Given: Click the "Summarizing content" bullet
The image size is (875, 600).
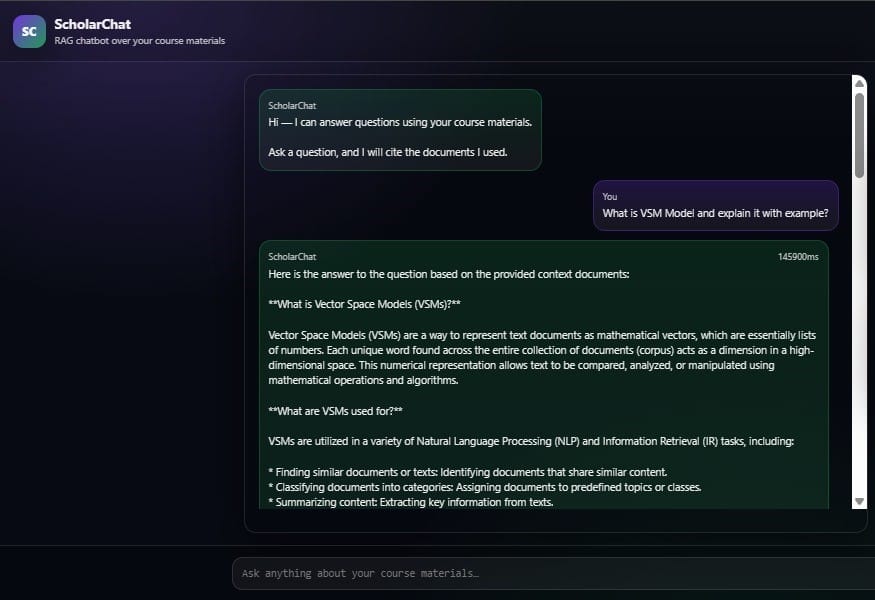Looking at the screenshot, I should [411, 502].
